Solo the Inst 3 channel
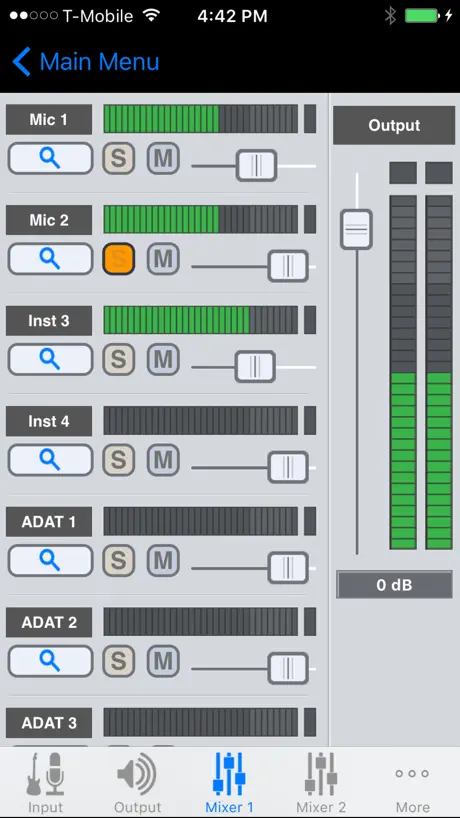This screenshot has width=460, height=818. point(118,359)
